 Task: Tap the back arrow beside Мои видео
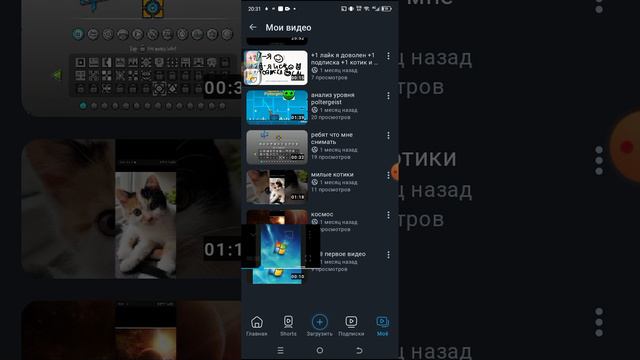point(253,27)
